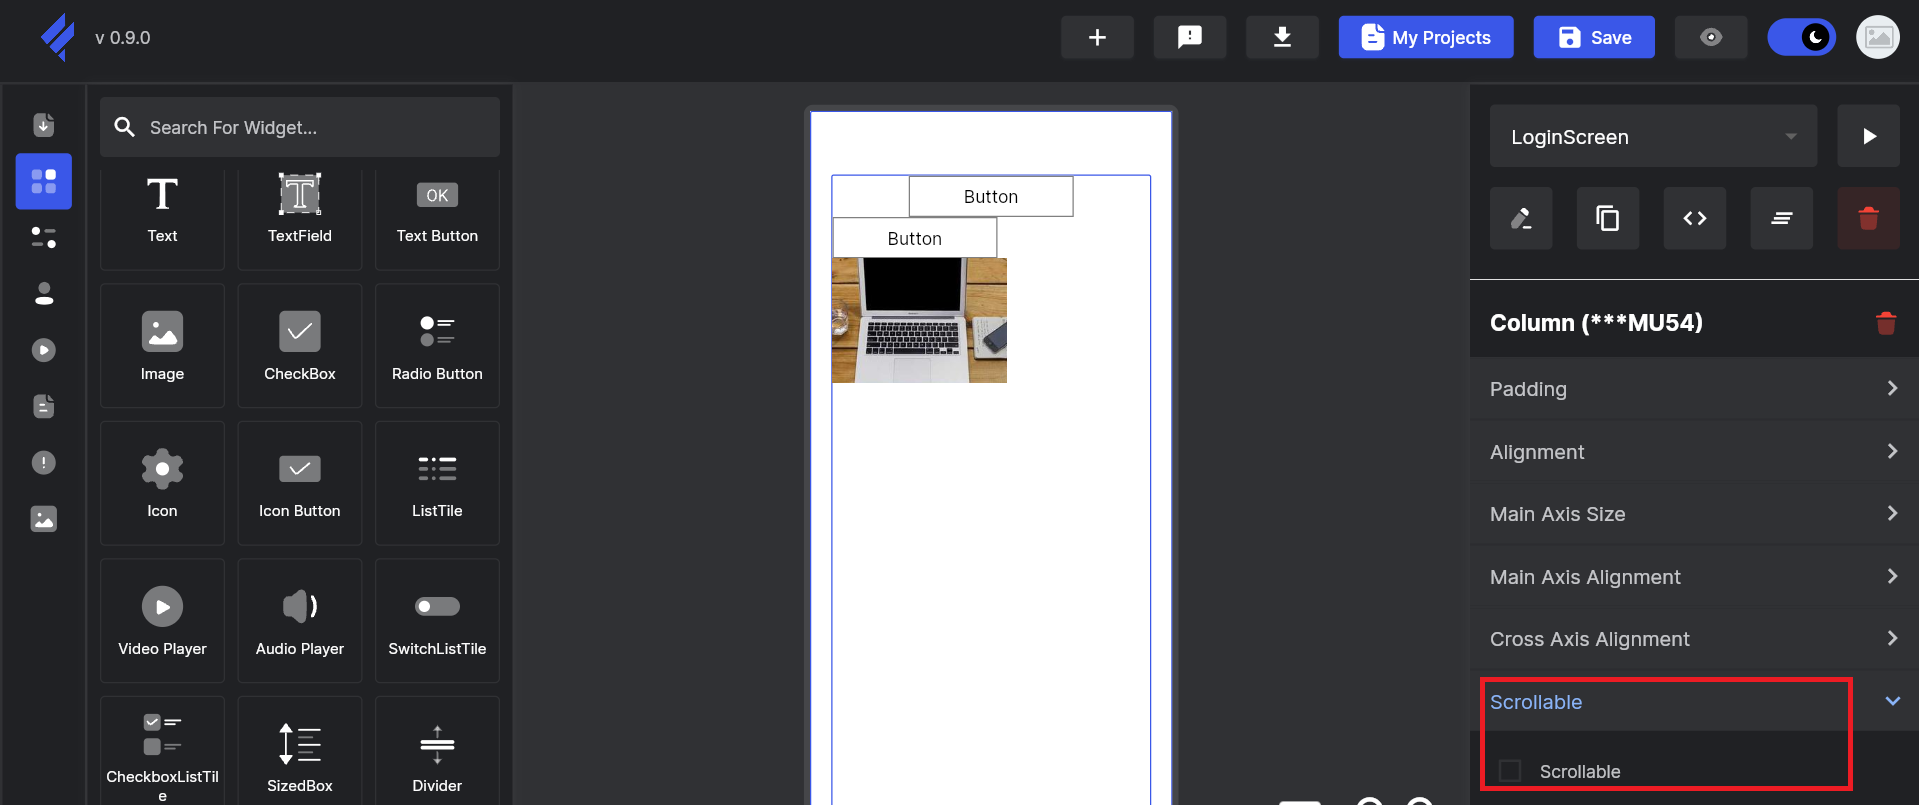Expand Cross Axis Alignment section
The height and width of the screenshot is (805, 1919).
(x=1692, y=639)
